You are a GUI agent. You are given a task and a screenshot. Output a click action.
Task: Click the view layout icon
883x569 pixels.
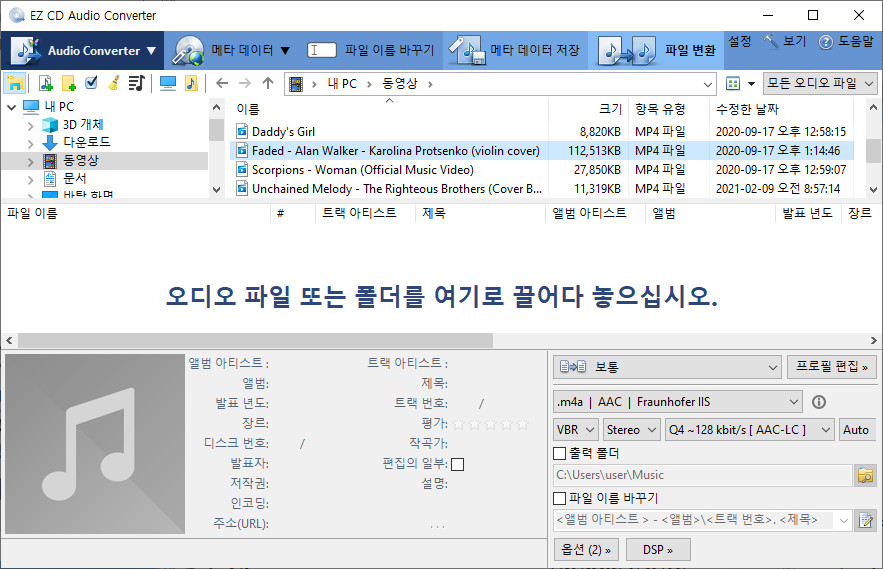pyautogui.click(x=733, y=84)
